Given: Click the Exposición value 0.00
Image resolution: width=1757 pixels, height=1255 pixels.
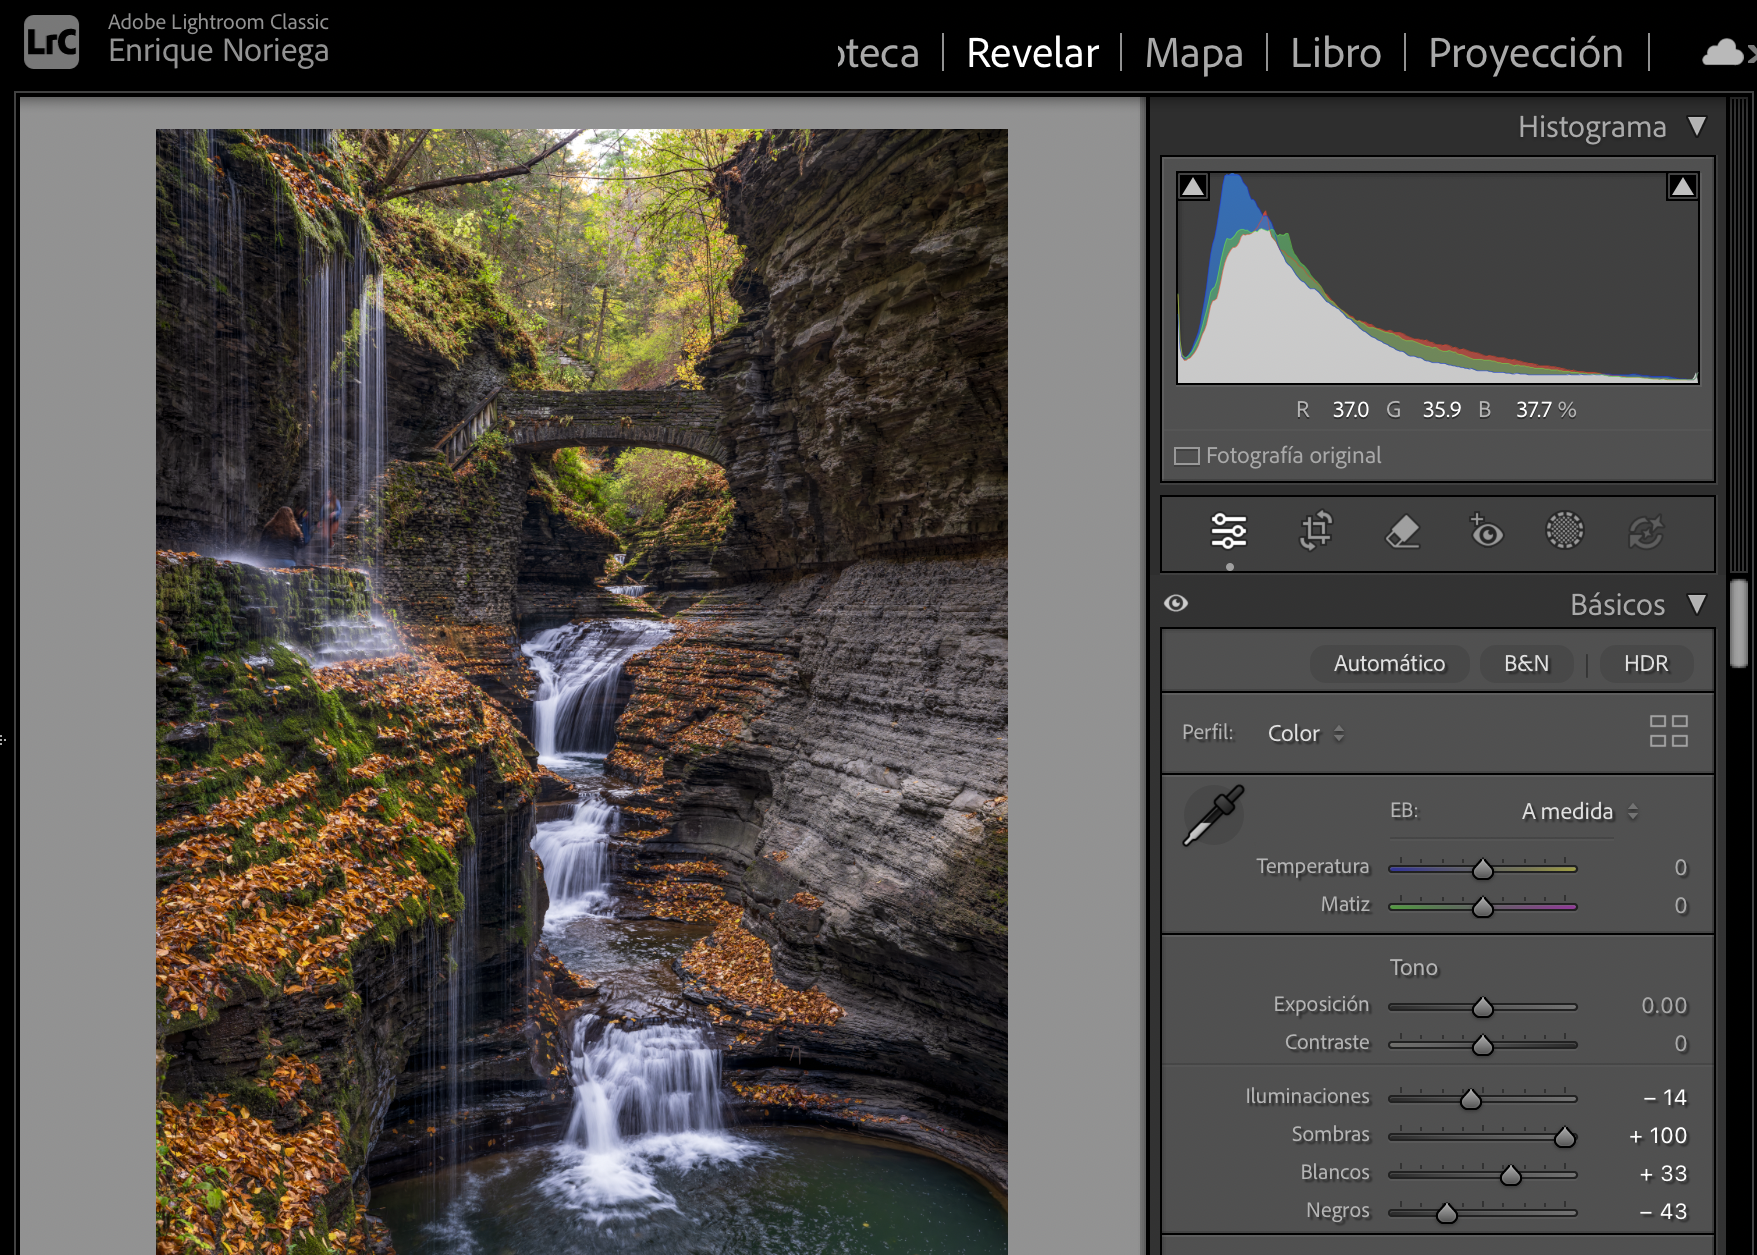Looking at the screenshot, I should click(1664, 1005).
